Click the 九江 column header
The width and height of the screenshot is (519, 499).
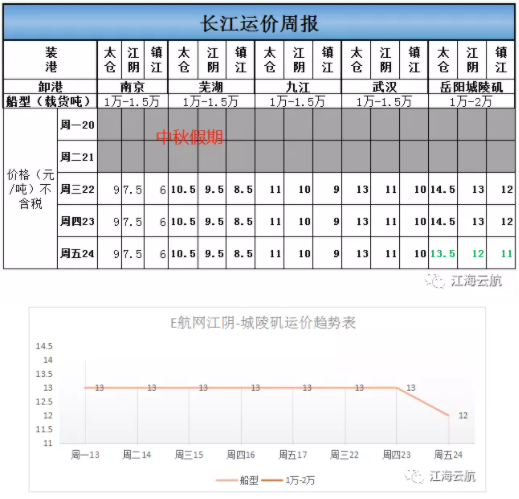point(298,87)
